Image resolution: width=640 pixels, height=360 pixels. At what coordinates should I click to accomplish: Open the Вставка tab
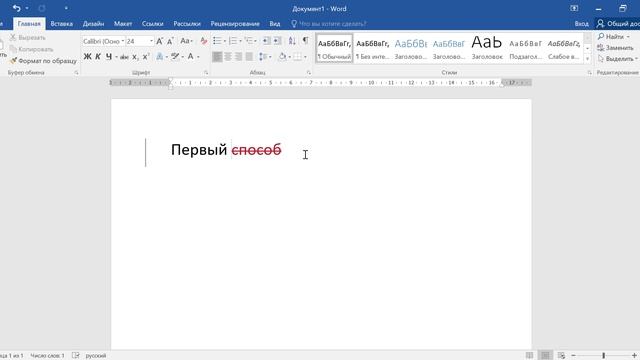[62, 24]
